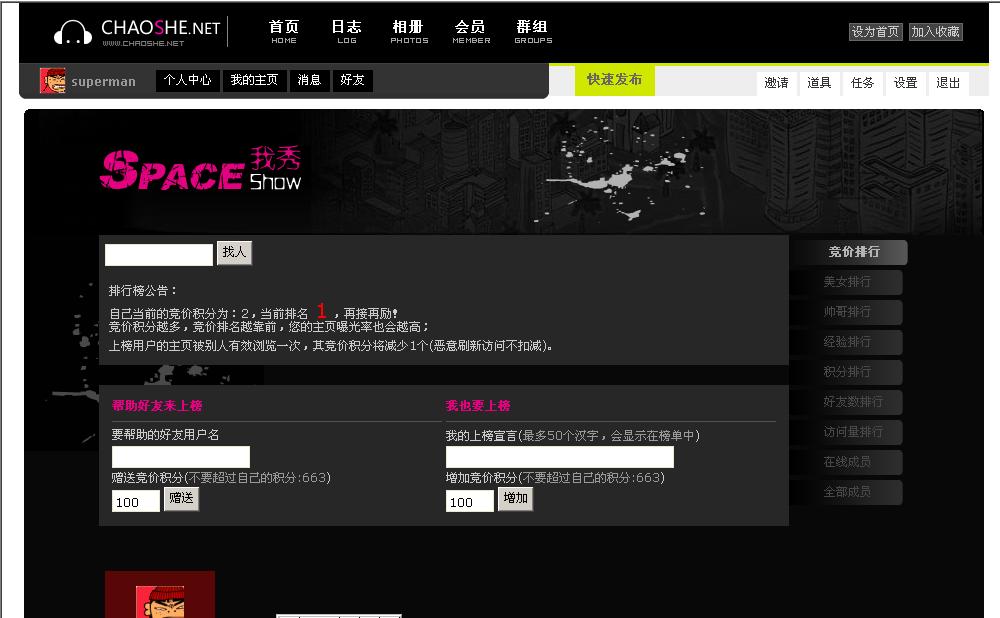Click the 排行榜公告 announcement label
The width and height of the screenshot is (1000, 618).
(x=143, y=291)
